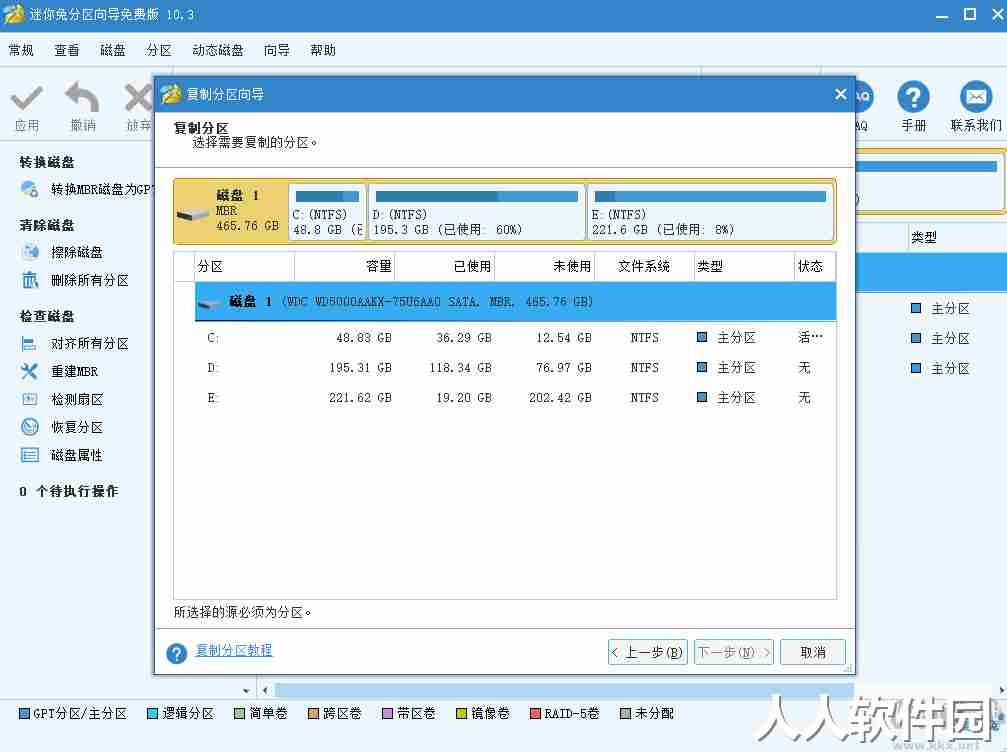The width and height of the screenshot is (1007, 752).
Task: Open the 动态磁盘 (Dynamic Disk) menu
Action: click(218, 50)
